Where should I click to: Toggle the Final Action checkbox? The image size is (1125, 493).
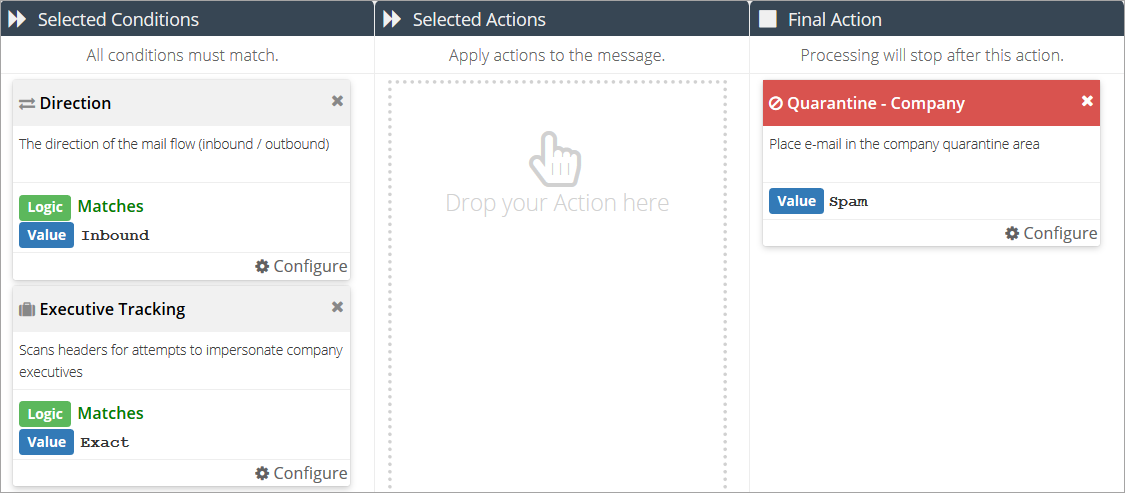tap(767, 20)
